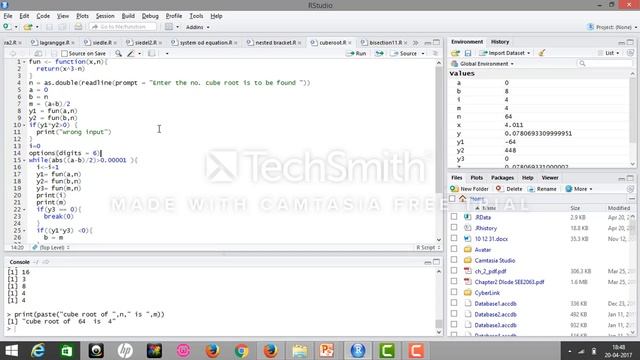The image size is (640, 360).
Task: Open the Project: (None) dropdown
Action: [612, 27]
